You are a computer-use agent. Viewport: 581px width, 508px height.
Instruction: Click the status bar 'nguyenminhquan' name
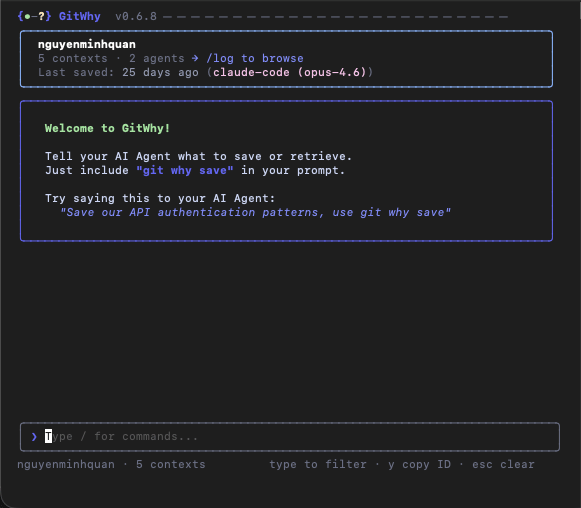point(66,465)
